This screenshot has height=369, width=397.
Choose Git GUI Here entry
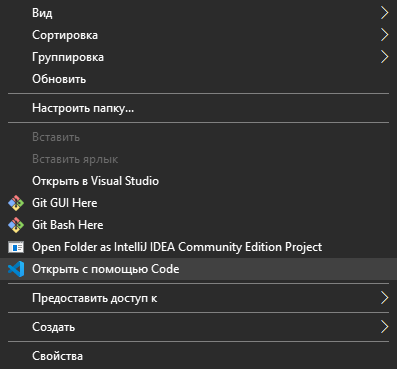coord(198,203)
